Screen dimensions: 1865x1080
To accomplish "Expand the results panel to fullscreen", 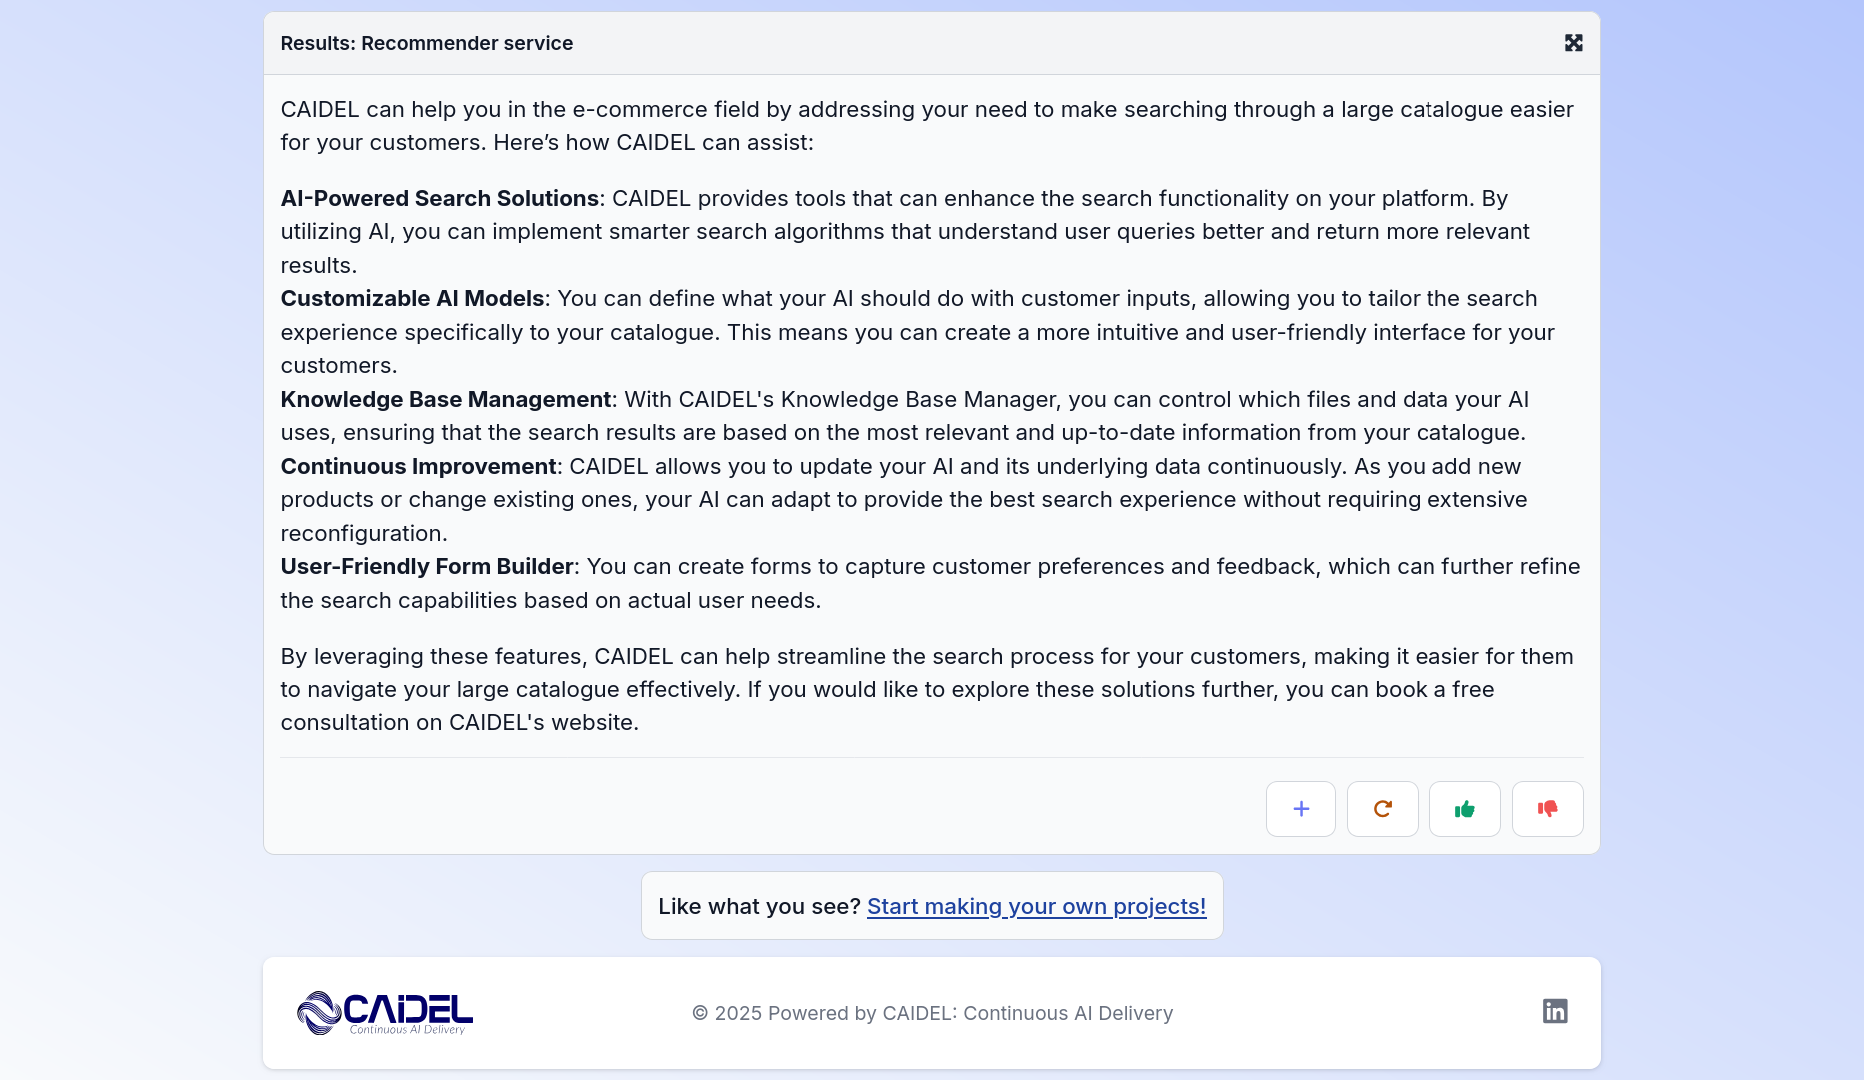I will point(1573,43).
